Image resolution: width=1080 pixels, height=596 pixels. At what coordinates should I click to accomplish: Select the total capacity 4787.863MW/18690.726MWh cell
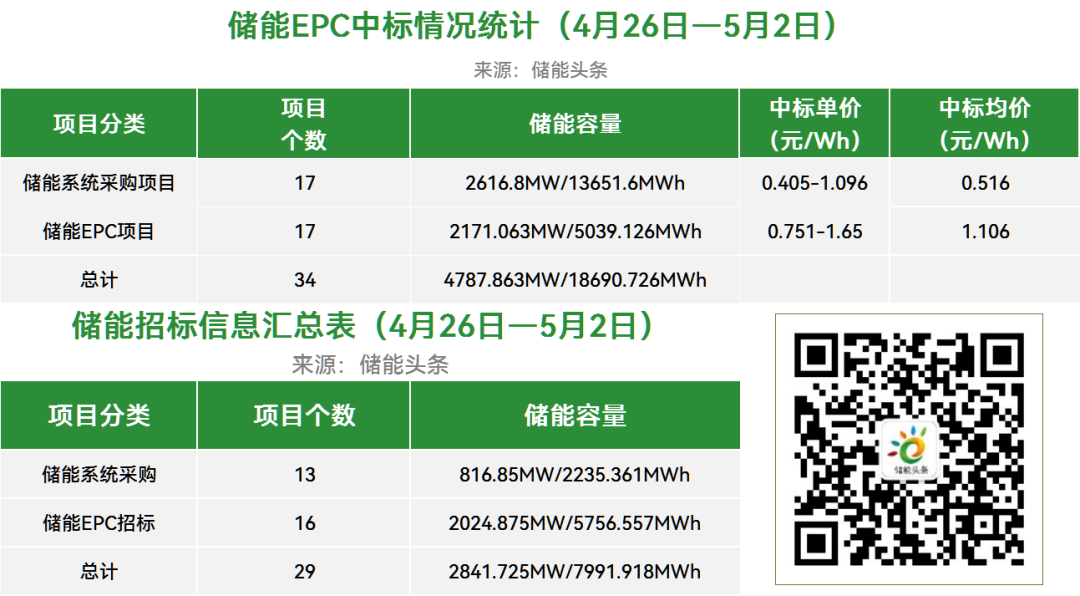[575, 280]
